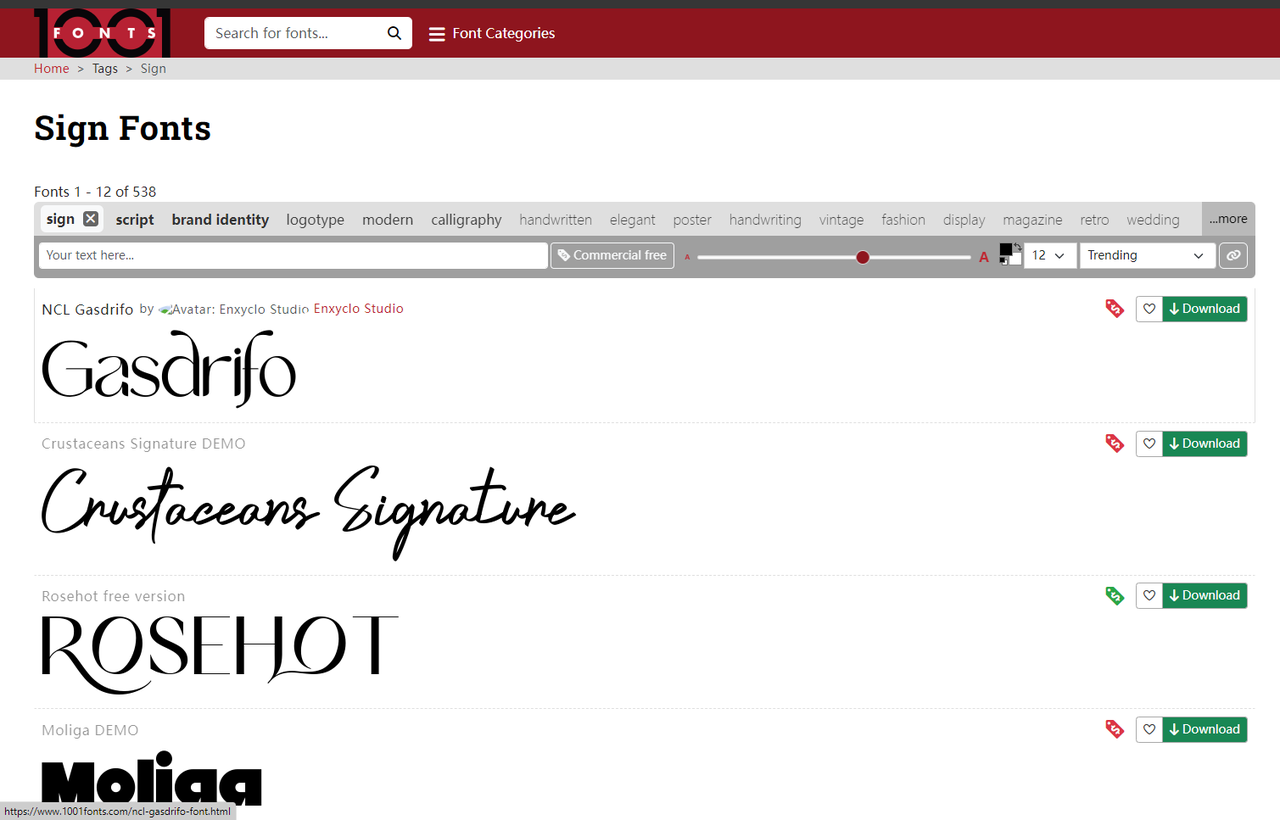Toggle the Commercial free filter
The height and width of the screenshot is (820, 1280).
point(612,256)
